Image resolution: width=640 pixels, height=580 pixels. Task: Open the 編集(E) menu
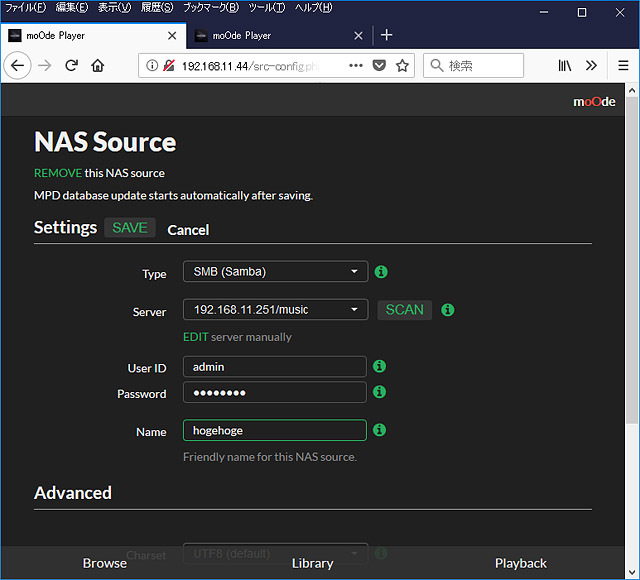tap(72, 8)
